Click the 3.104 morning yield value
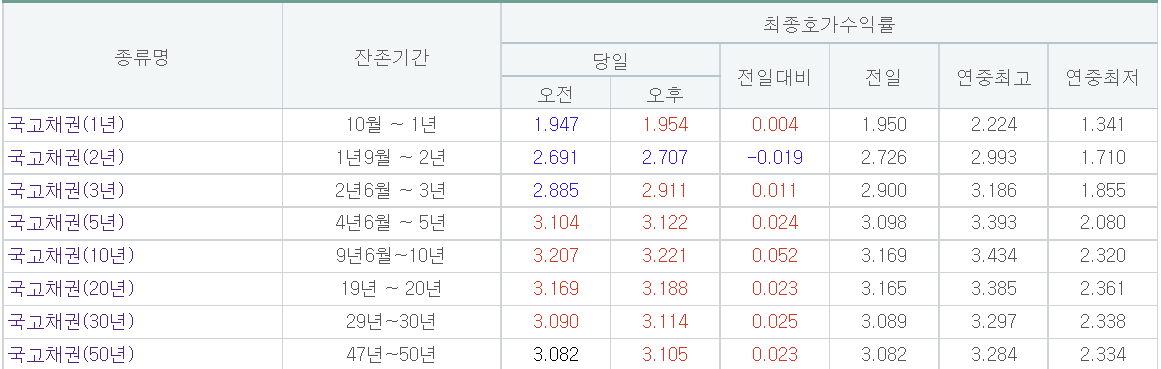Image resolution: width=1161 pixels, height=369 pixels. 555,223
